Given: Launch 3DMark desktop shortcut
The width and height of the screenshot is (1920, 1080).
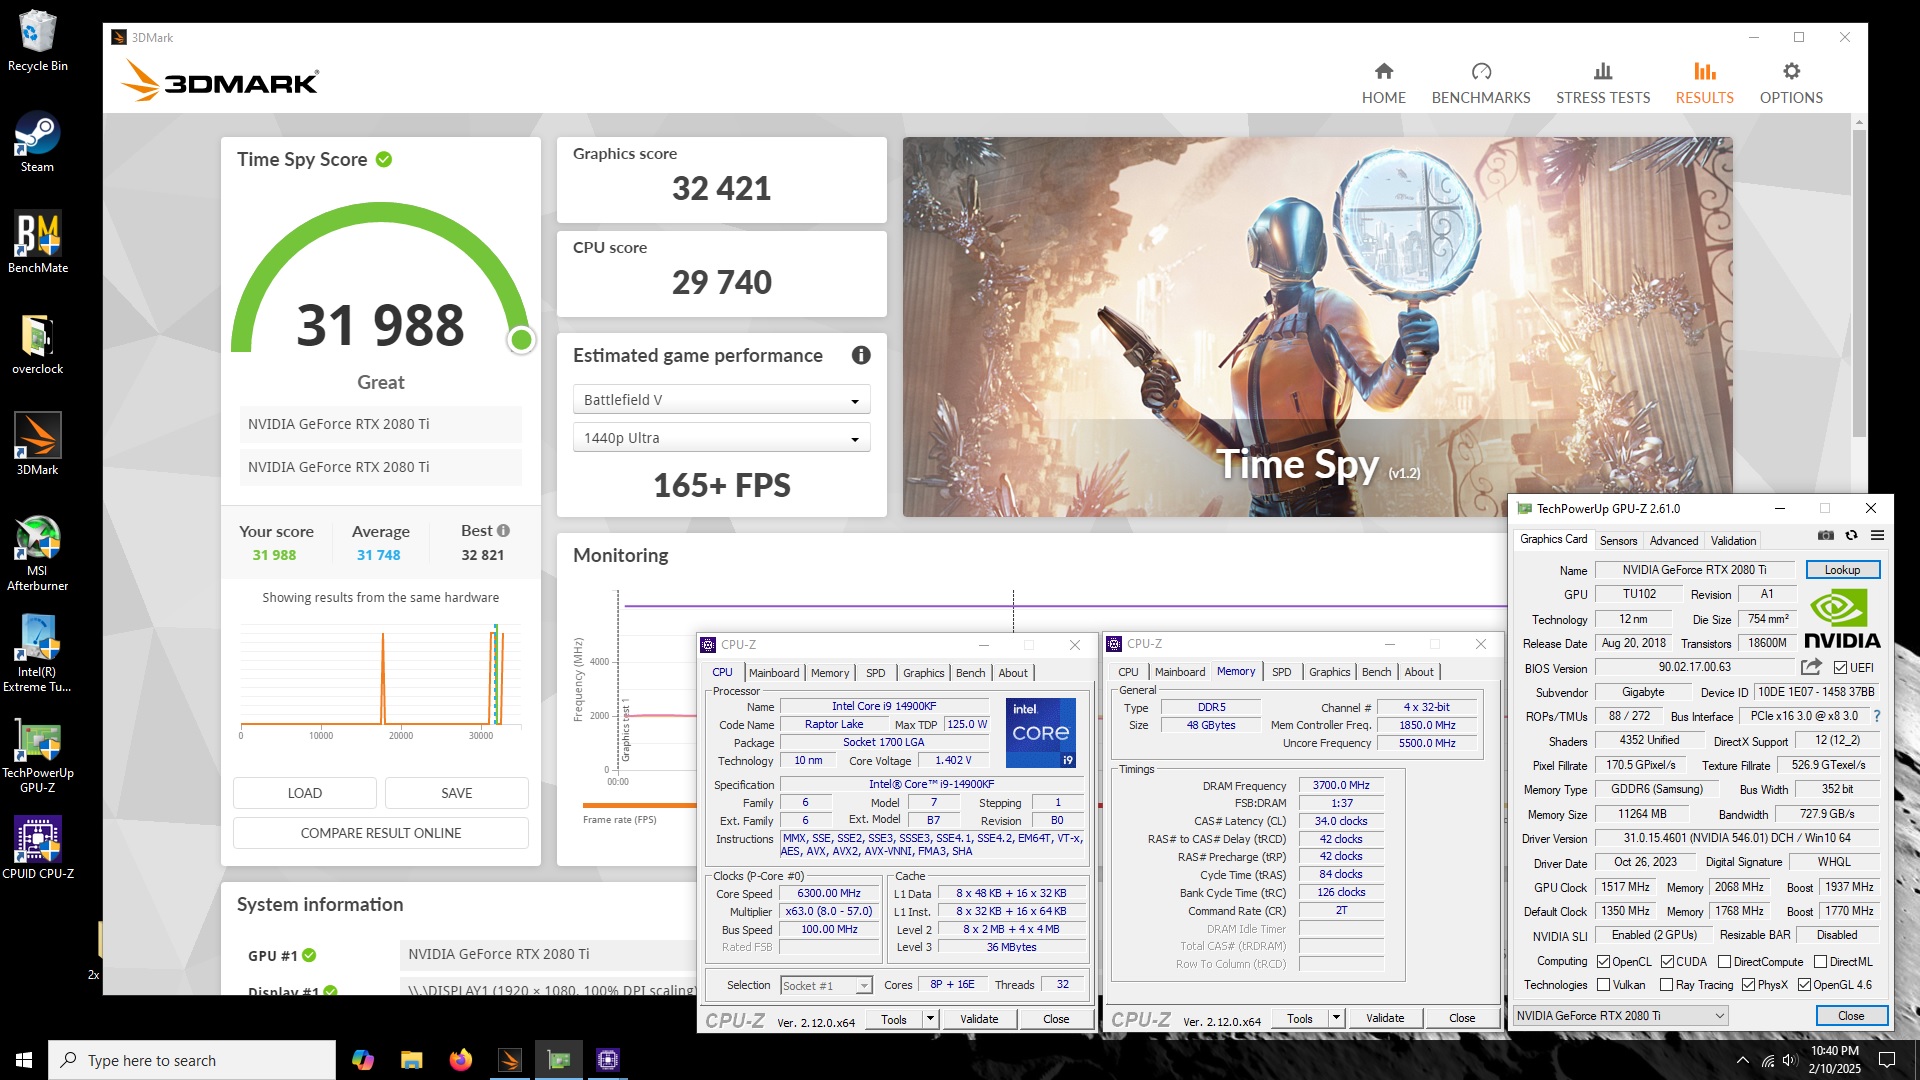Looking at the screenshot, I should (38, 444).
